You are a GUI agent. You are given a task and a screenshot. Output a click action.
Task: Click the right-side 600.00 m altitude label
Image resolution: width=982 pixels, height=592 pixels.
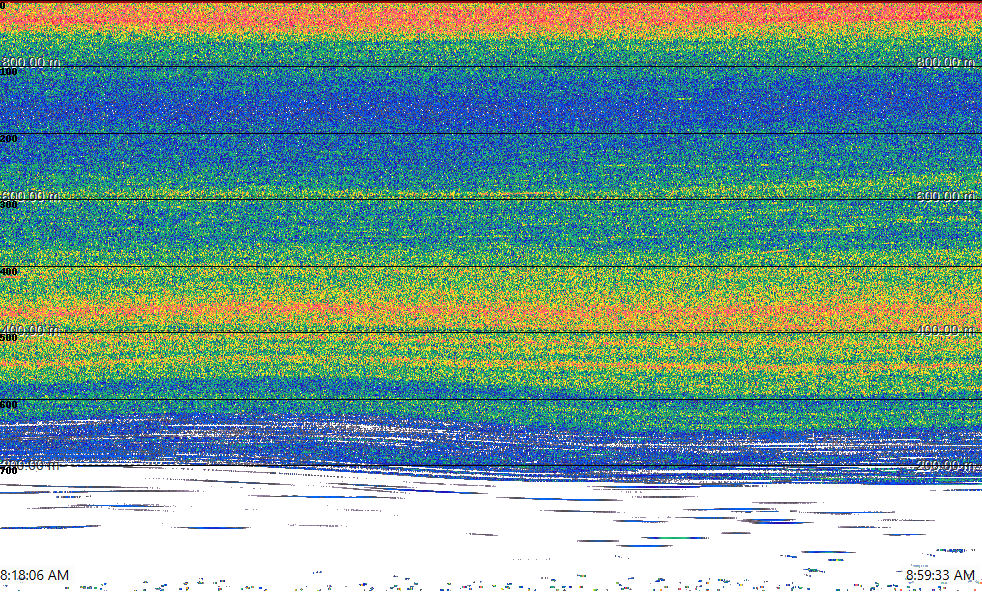946,196
